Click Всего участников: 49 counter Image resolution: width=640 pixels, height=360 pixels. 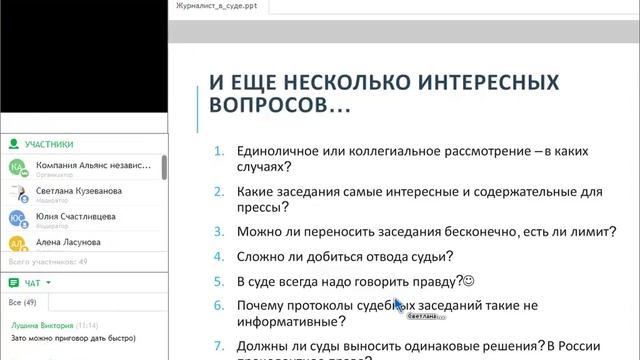point(48,262)
